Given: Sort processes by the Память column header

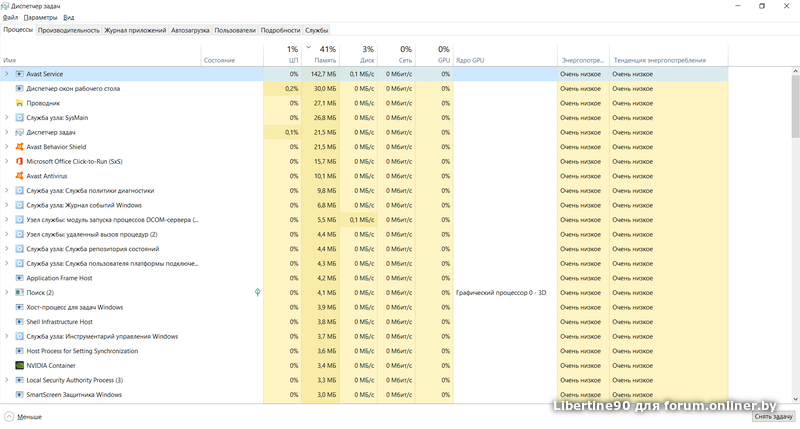Looking at the screenshot, I should click(326, 55).
